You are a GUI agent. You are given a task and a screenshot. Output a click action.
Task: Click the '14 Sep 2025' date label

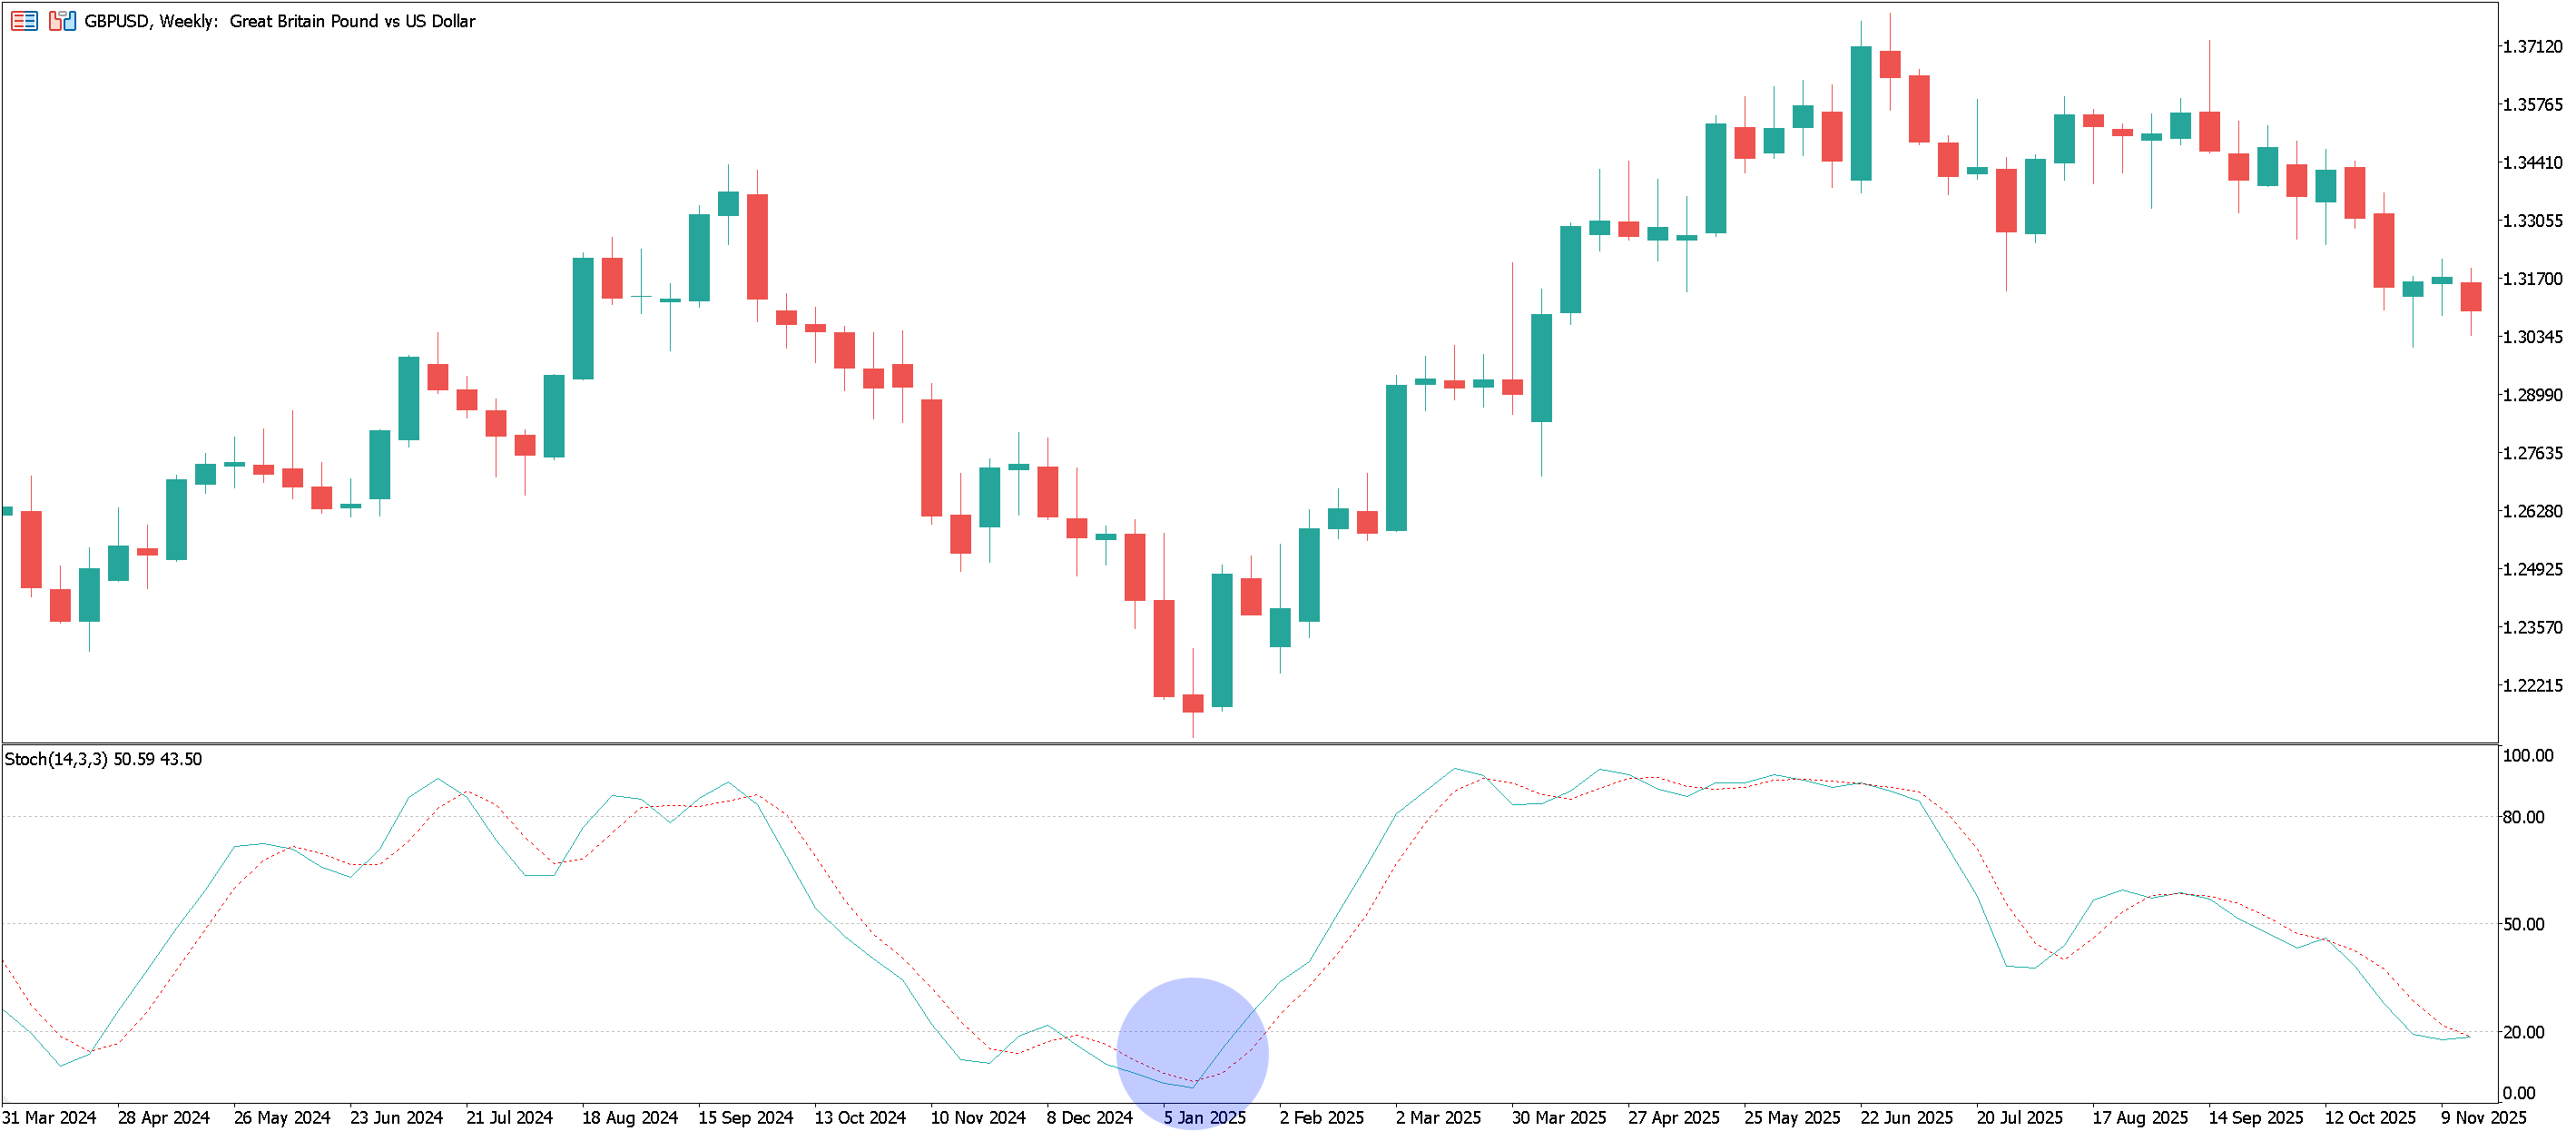click(2255, 1118)
